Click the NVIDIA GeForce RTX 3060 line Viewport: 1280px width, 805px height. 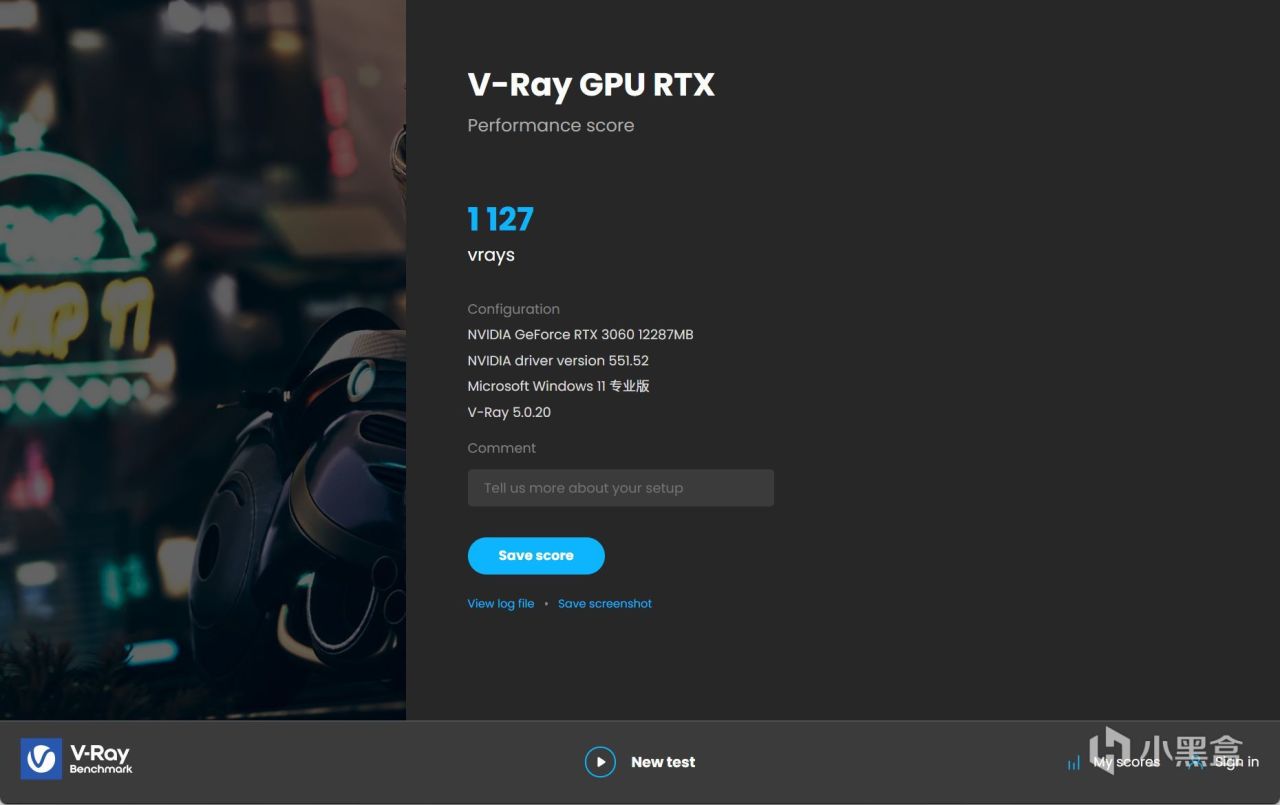tap(580, 335)
